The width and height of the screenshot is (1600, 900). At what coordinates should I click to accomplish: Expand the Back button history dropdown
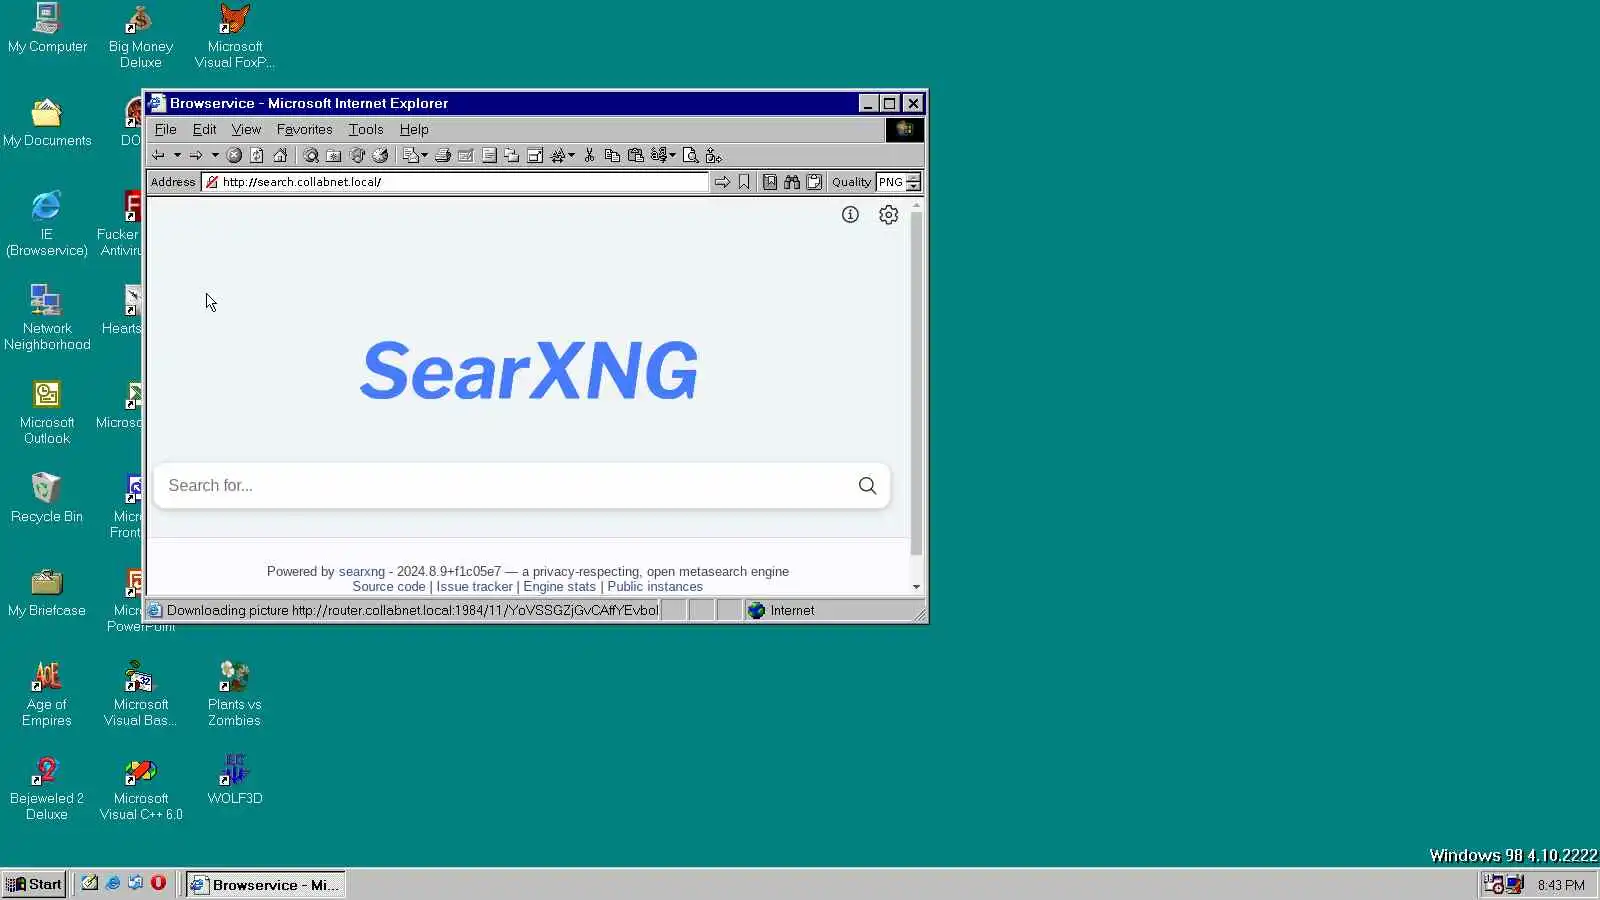[x=177, y=155]
